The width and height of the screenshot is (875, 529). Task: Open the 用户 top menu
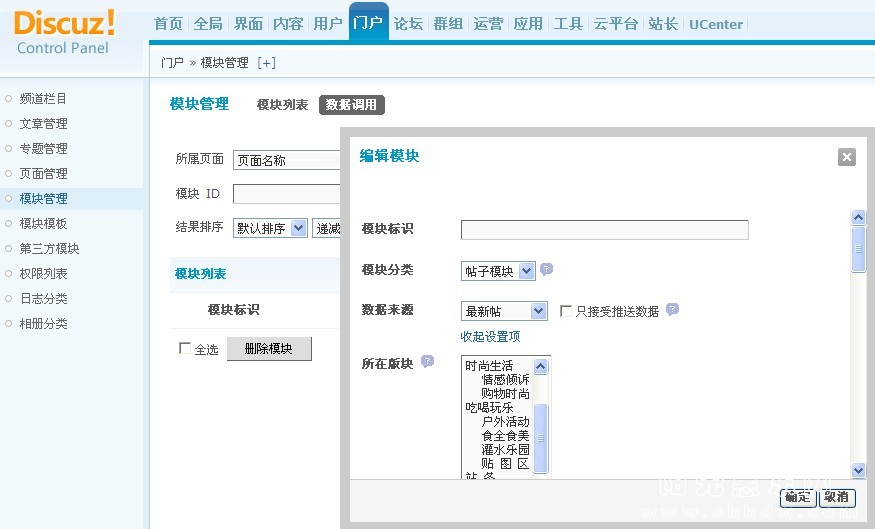click(328, 24)
